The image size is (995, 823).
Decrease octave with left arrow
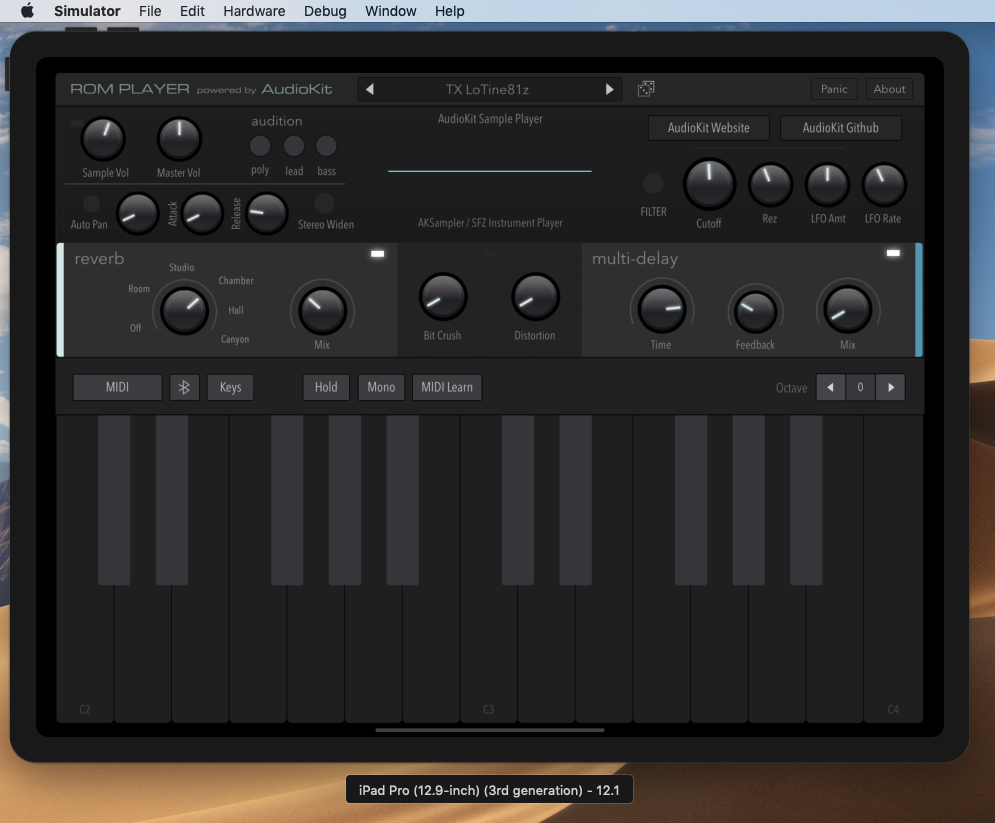coord(830,387)
